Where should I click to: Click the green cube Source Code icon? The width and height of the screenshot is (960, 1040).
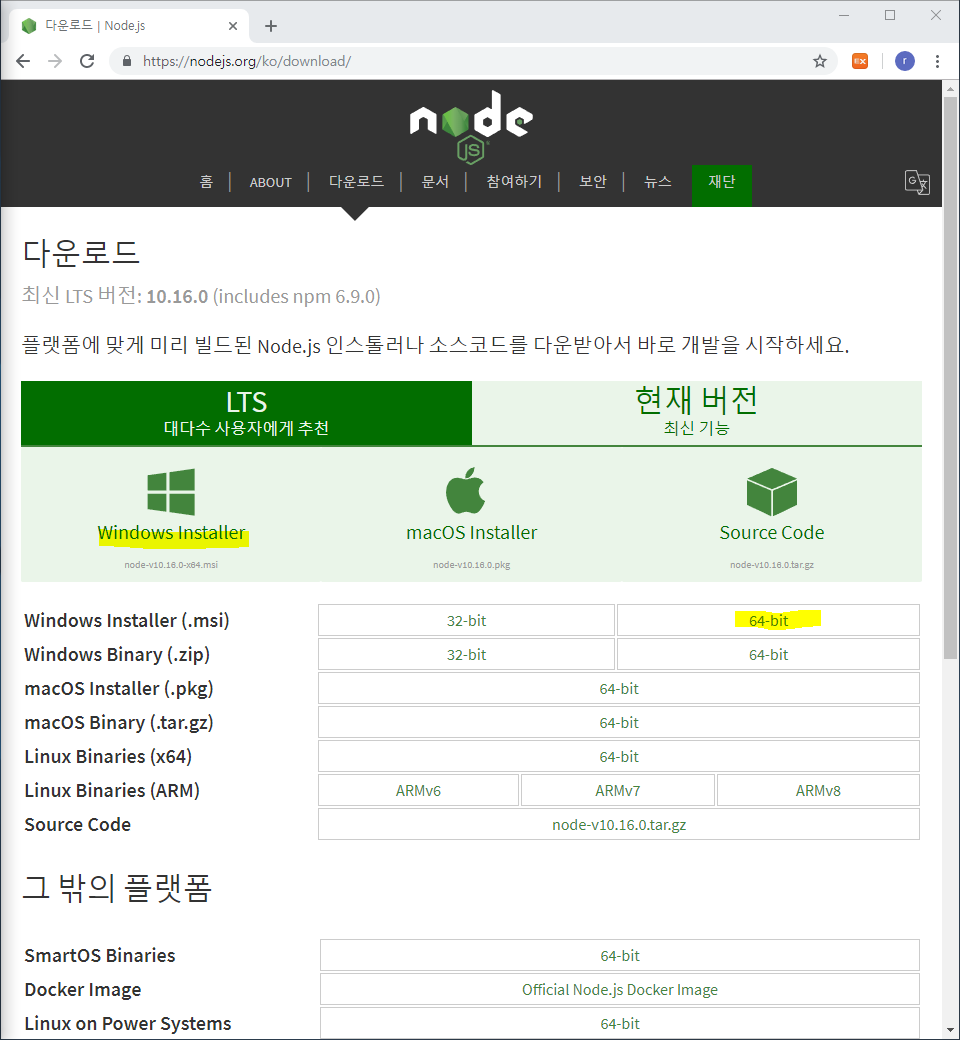tap(772, 492)
